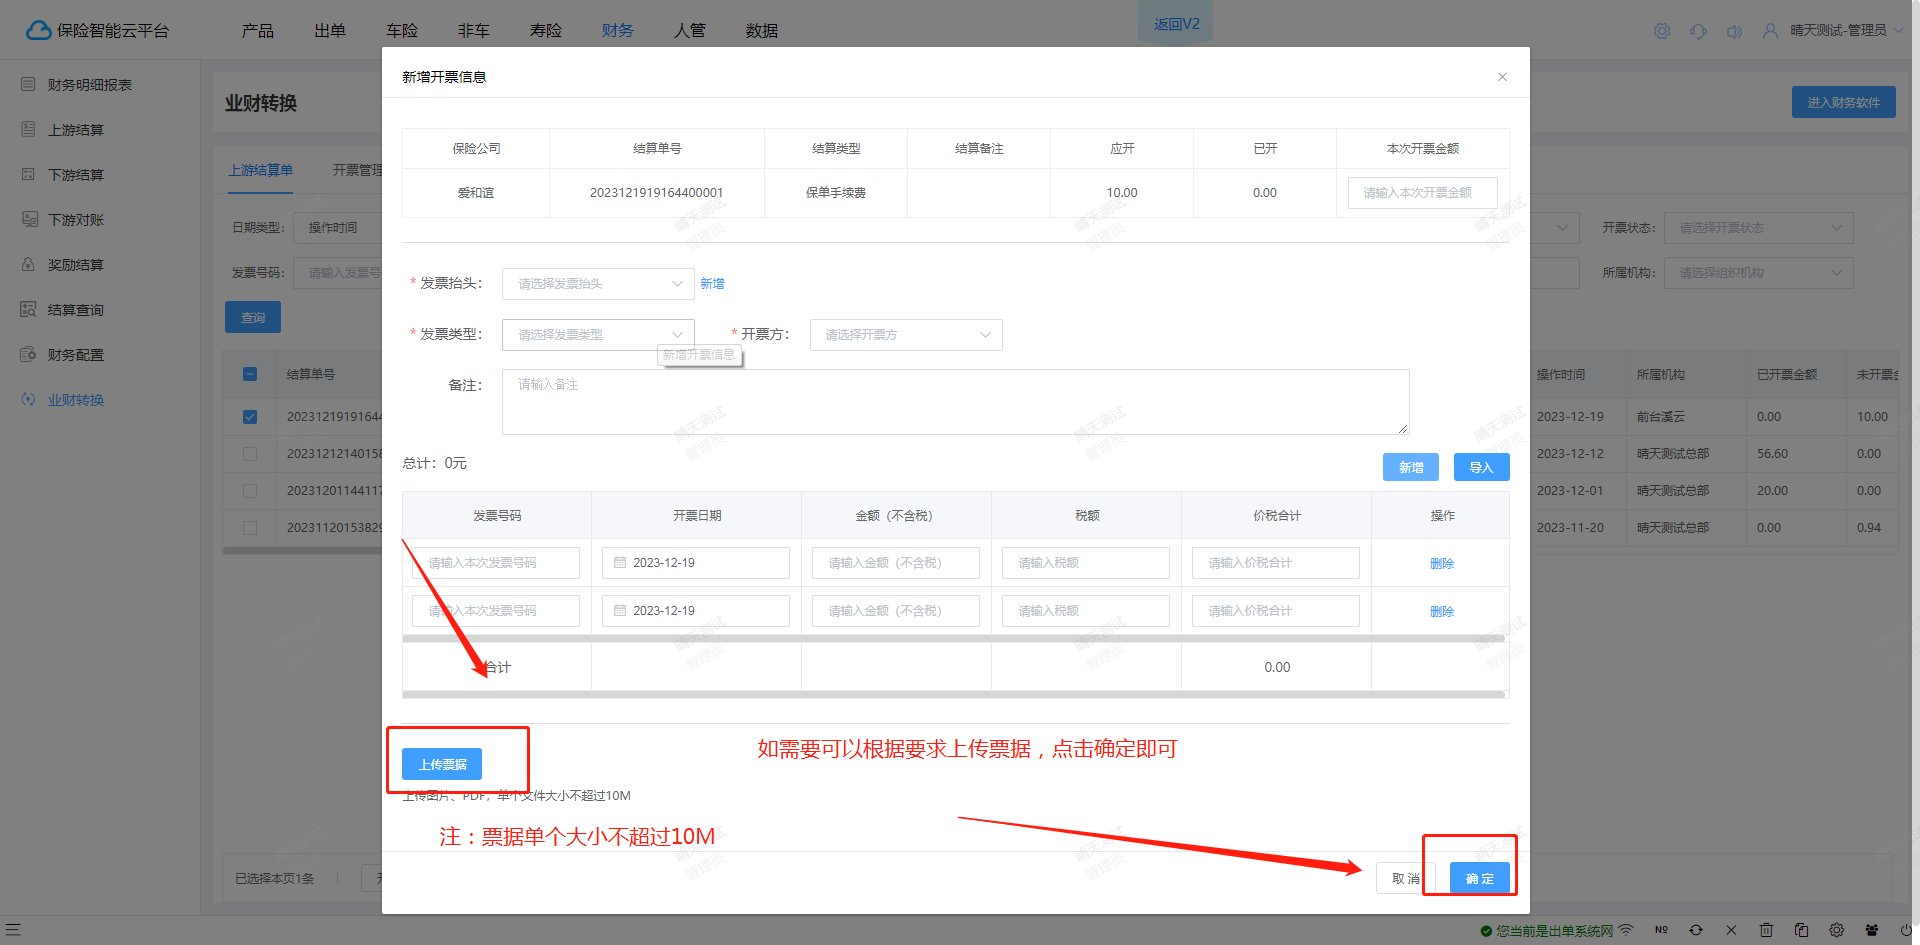1920x945 pixels.
Task: Check row 20231212140158 checkbox
Action: (250, 454)
